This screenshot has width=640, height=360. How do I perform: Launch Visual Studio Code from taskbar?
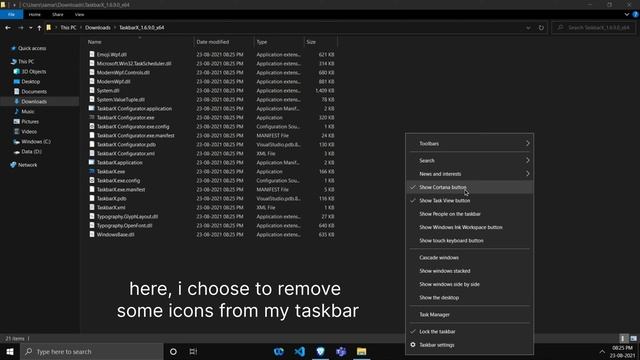pyautogui.click(x=300, y=351)
